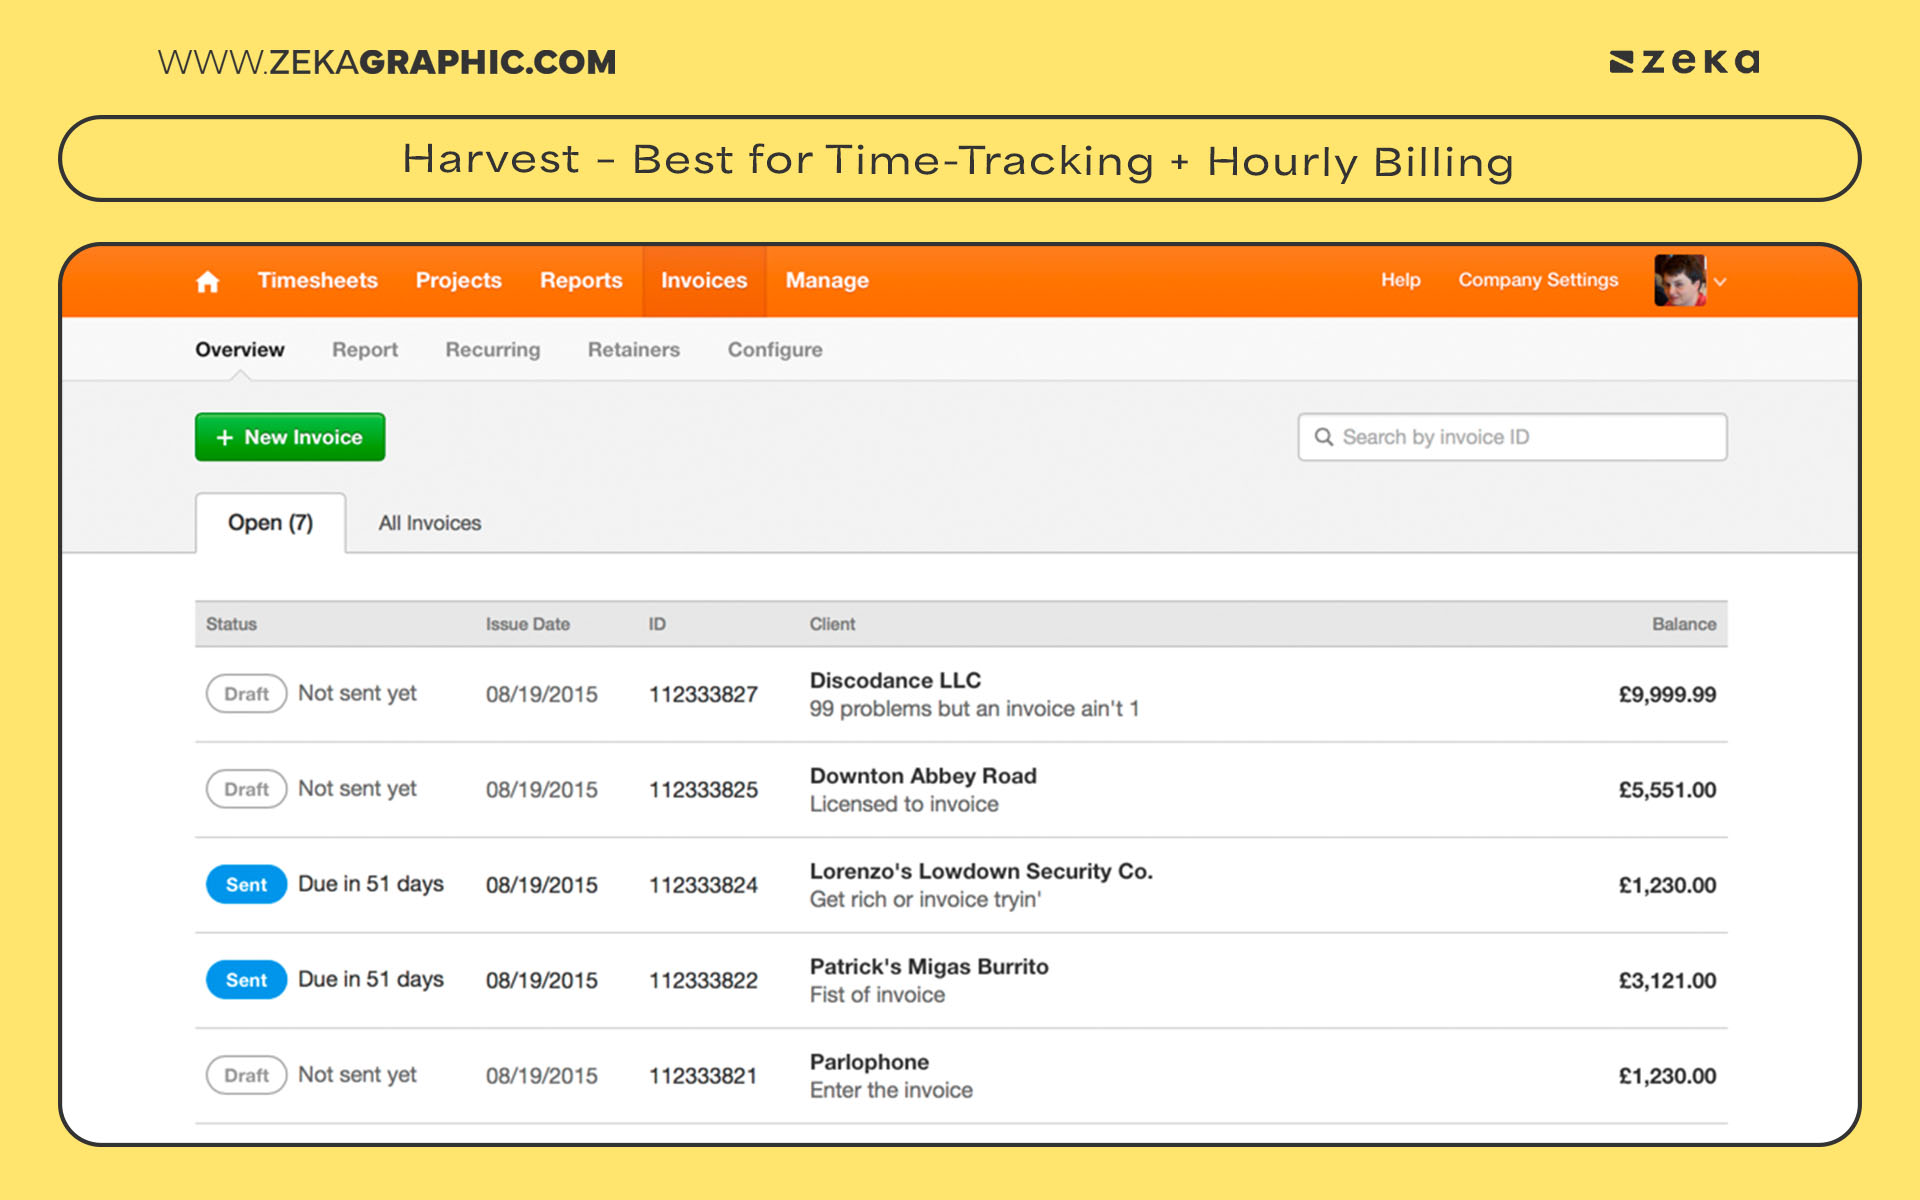
Task: Click the Draft badge on Parlophone row
Action: coord(245,1075)
